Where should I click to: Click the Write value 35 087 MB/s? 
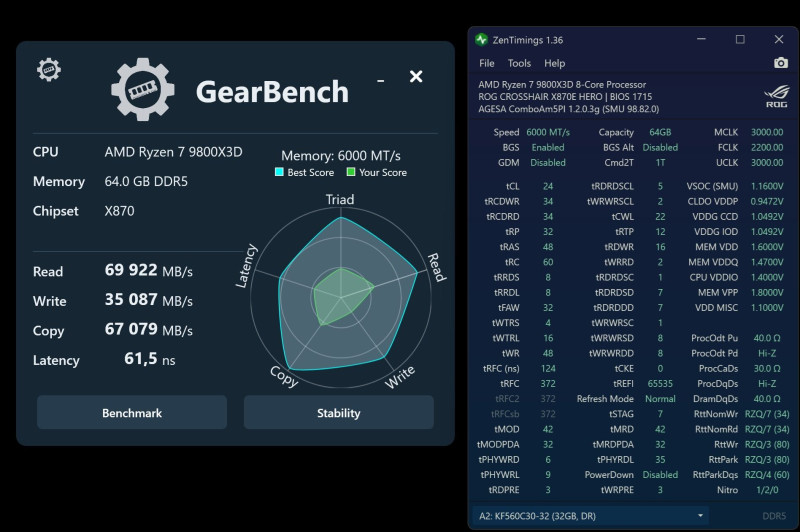click(x=148, y=300)
